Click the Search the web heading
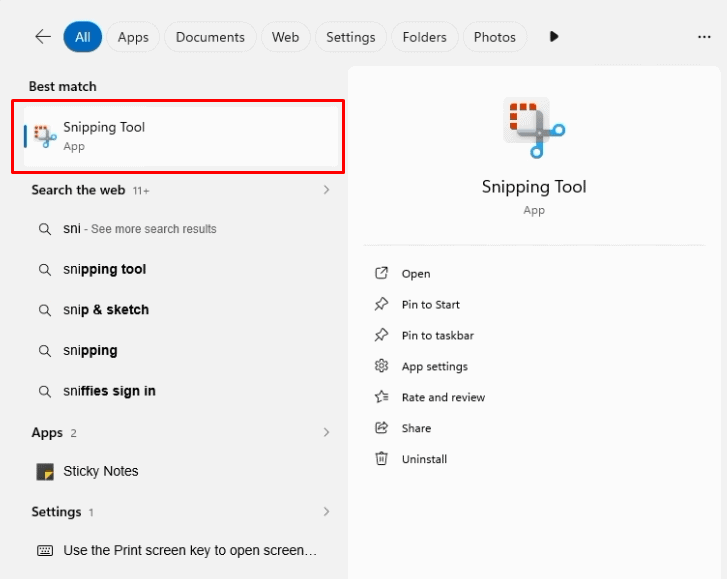 coord(78,190)
